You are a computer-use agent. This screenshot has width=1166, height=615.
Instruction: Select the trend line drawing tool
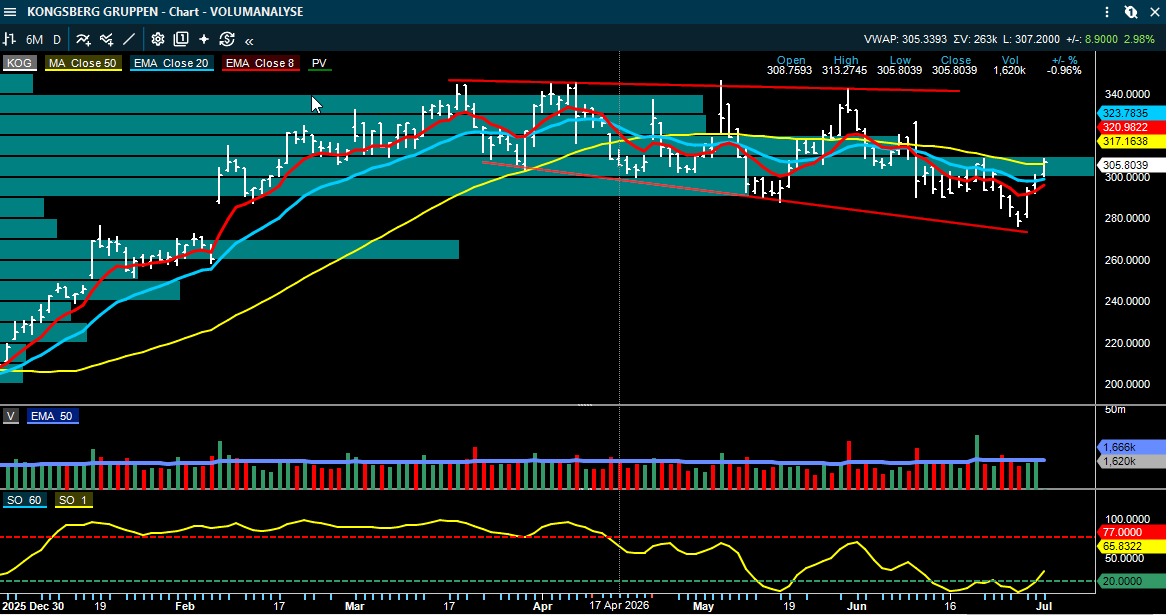[129, 39]
